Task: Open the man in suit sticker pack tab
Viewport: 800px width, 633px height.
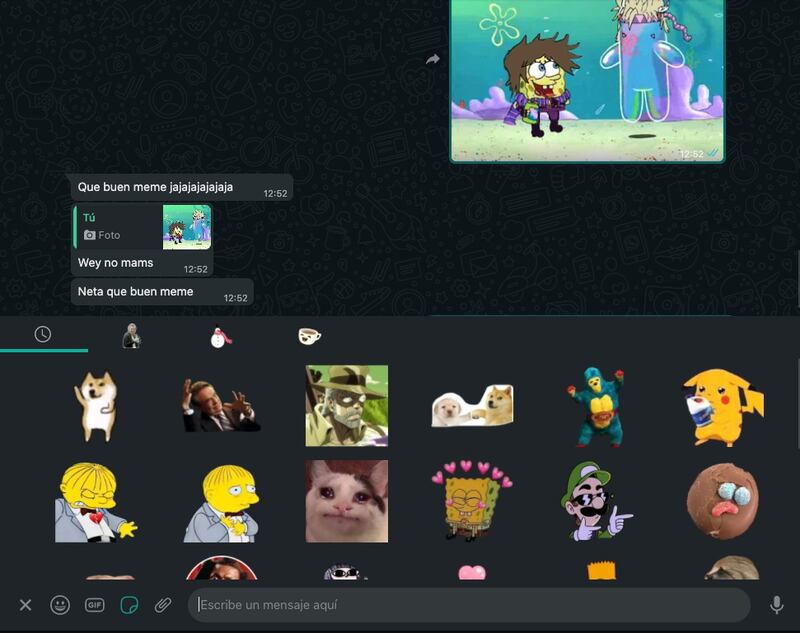Action: pyautogui.click(x=132, y=336)
